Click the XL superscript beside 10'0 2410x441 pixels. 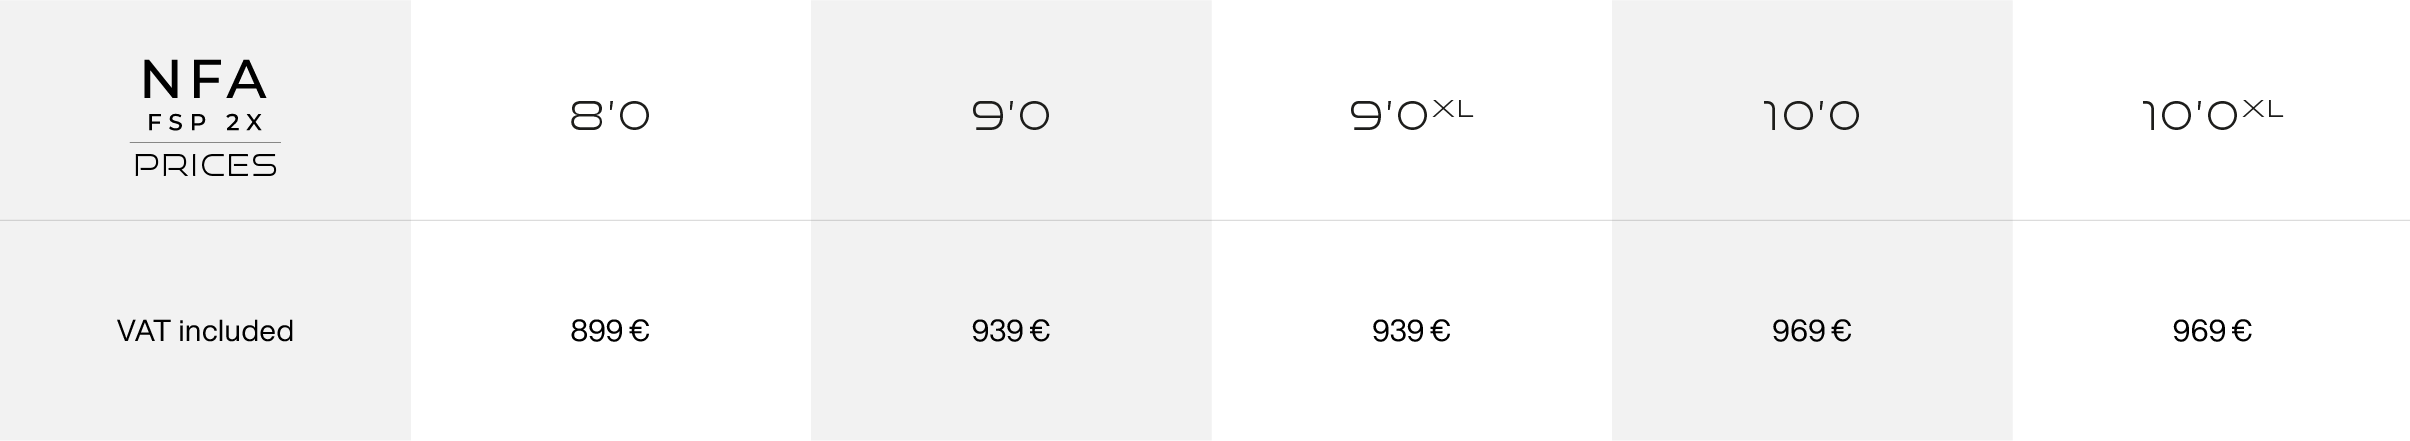[x=2263, y=108]
